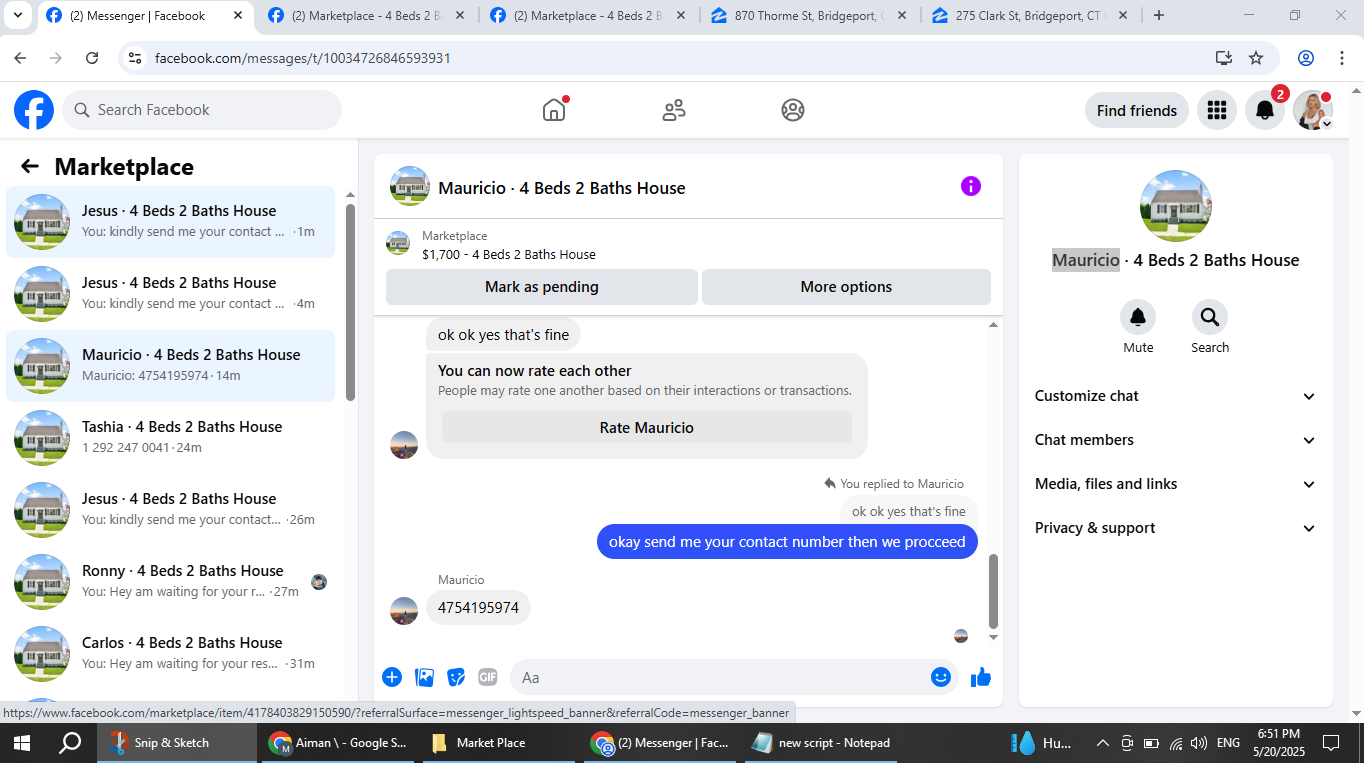Click the More options button
1364x763 pixels.
click(x=846, y=287)
